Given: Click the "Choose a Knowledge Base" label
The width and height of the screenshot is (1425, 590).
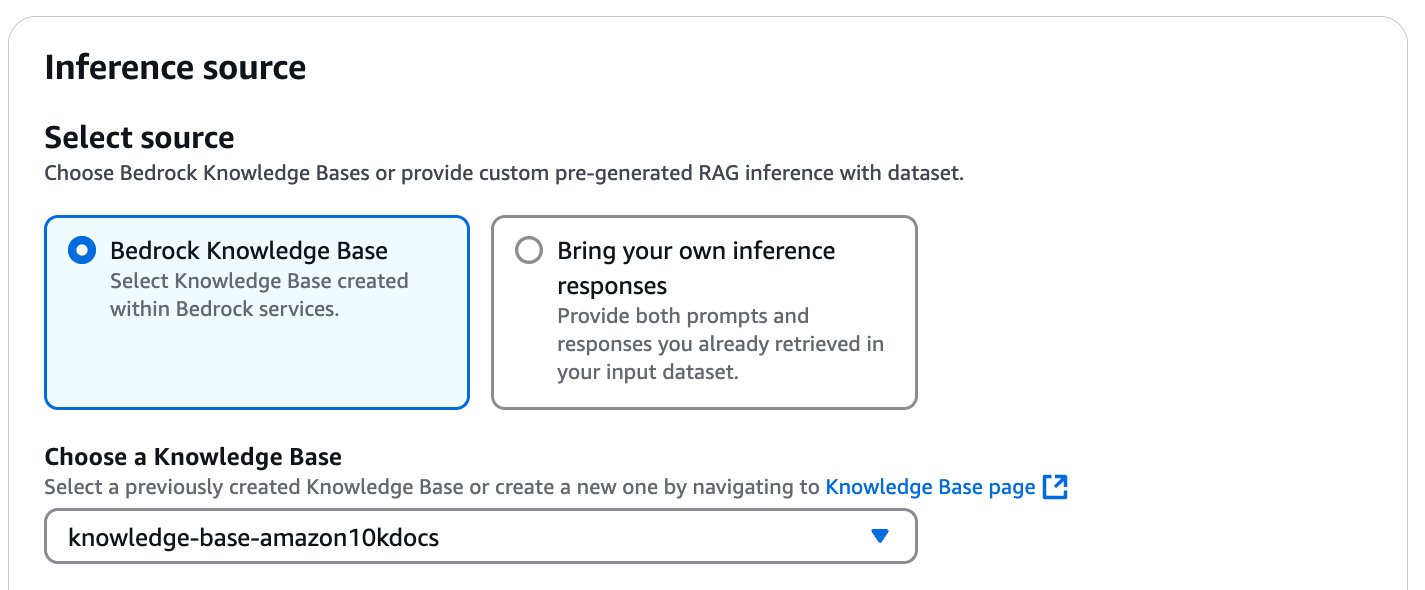Looking at the screenshot, I should [x=193, y=457].
